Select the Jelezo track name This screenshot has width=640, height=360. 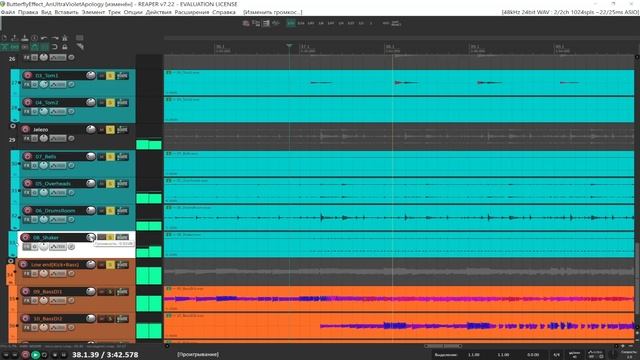[40, 129]
